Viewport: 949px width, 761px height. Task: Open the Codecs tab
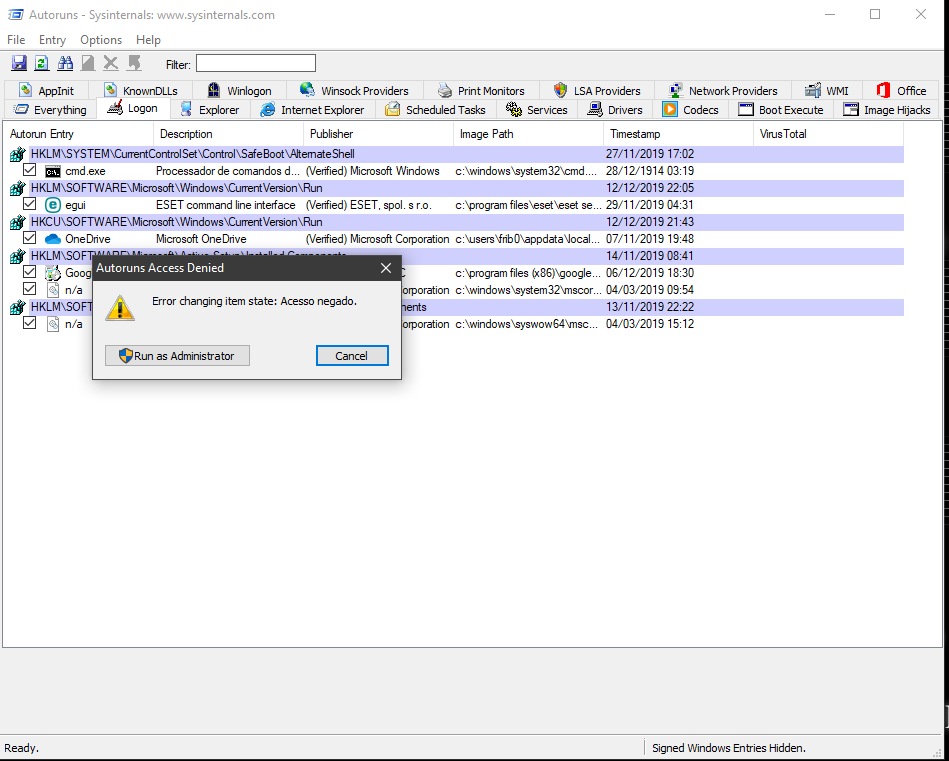[690, 110]
